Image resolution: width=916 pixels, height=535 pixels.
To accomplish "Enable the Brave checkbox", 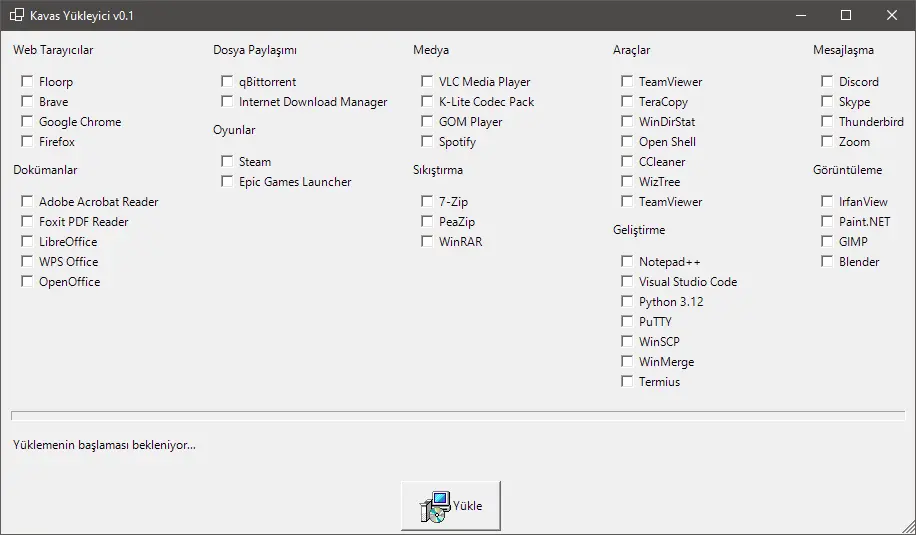I will point(27,101).
